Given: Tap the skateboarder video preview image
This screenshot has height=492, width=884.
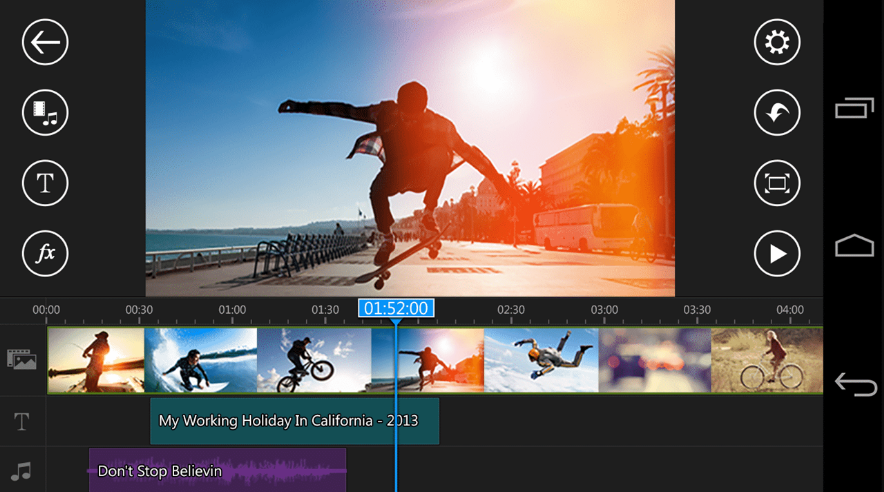Looking at the screenshot, I should [410, 148].
